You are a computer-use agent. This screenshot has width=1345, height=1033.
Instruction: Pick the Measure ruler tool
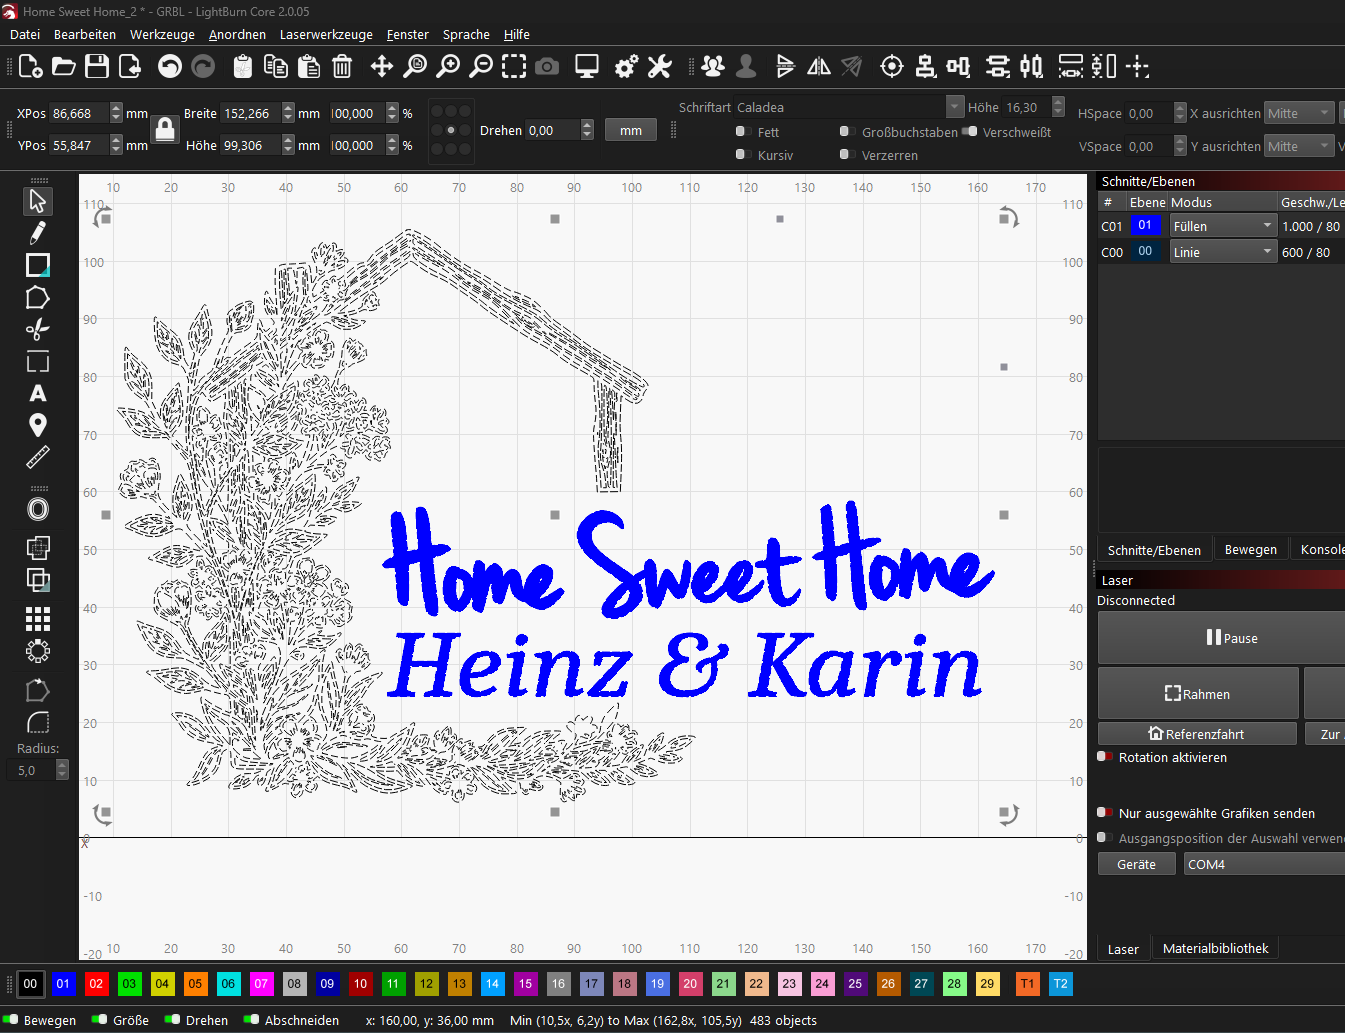coord(38,458)
